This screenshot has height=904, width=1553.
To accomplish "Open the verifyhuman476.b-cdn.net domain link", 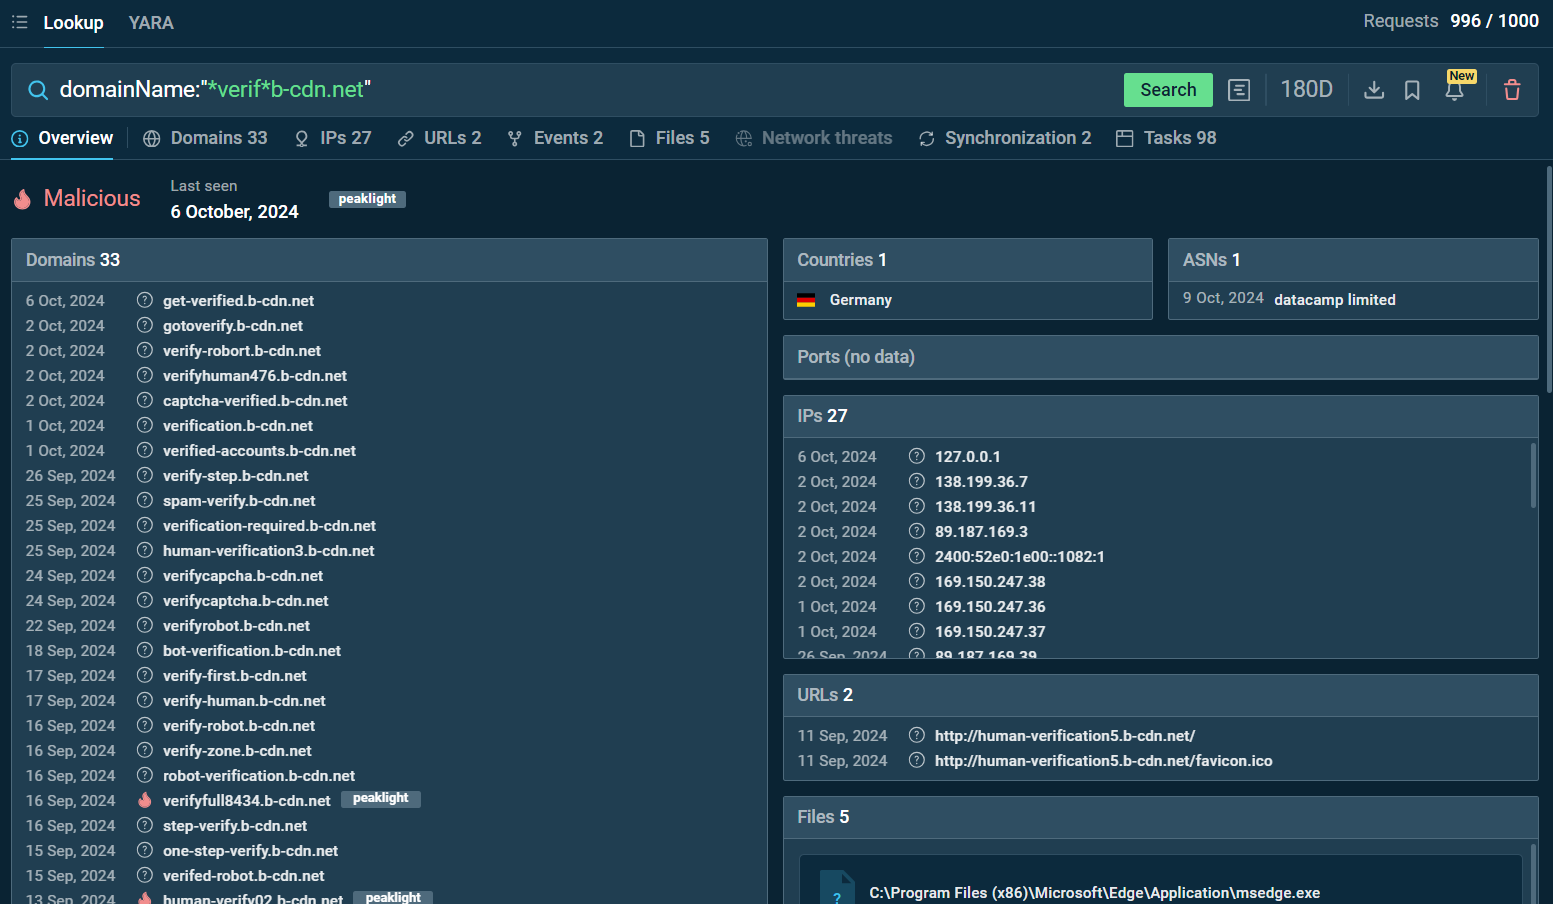I will (x=255, y=376).
